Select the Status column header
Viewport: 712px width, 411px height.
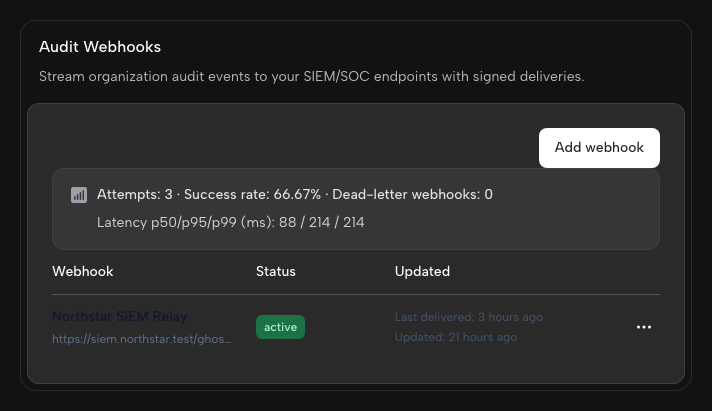[276, 272]
